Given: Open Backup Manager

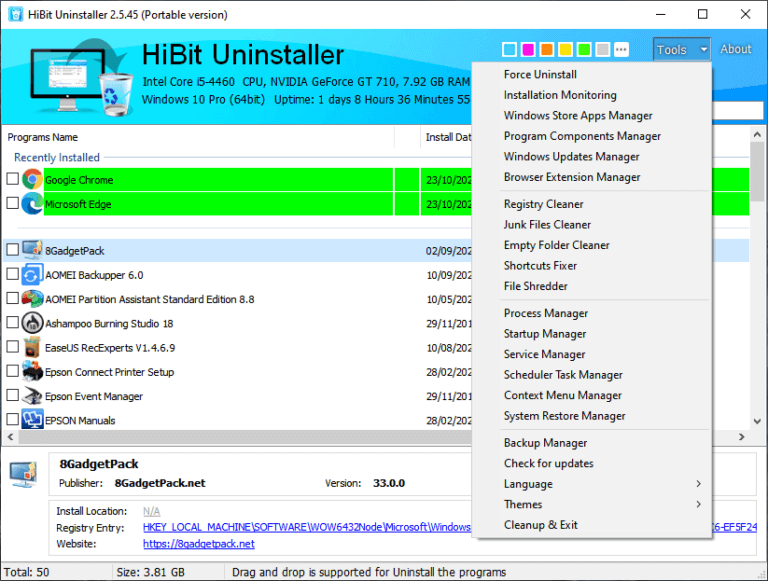Looking at the screenshot, I should pos(546,443).
